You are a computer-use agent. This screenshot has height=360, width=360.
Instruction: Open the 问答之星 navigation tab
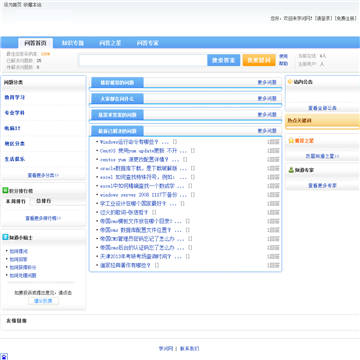pyautogui.click(x=110, y=43)
